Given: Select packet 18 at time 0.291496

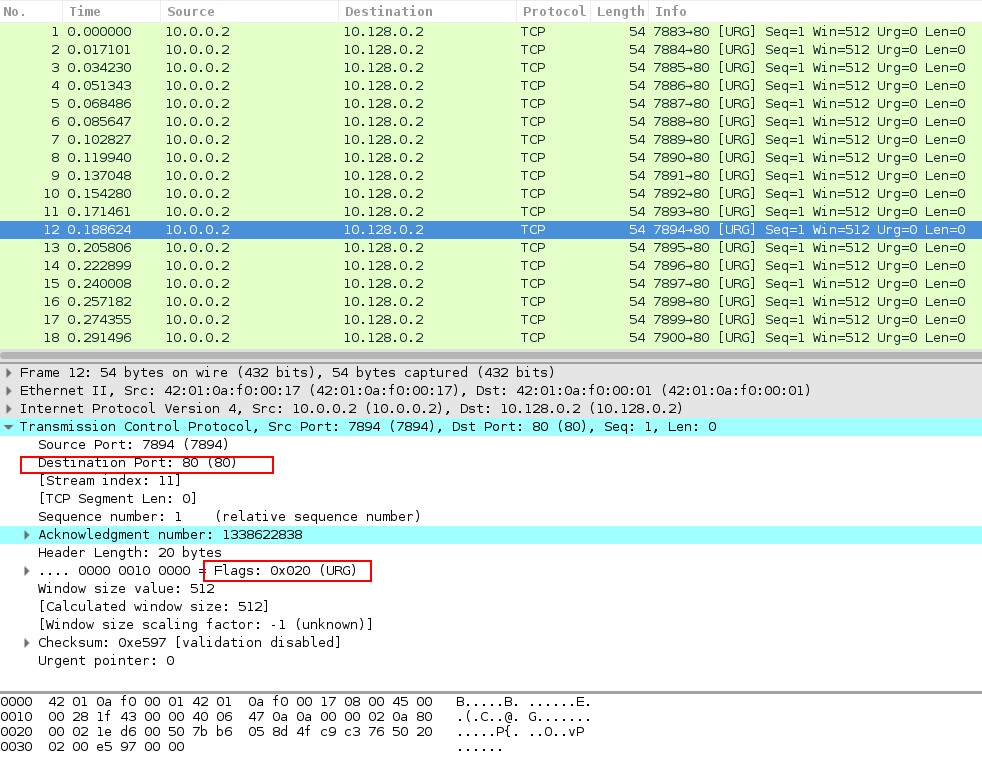Looking at the screenshot, I should pos(491,338).
